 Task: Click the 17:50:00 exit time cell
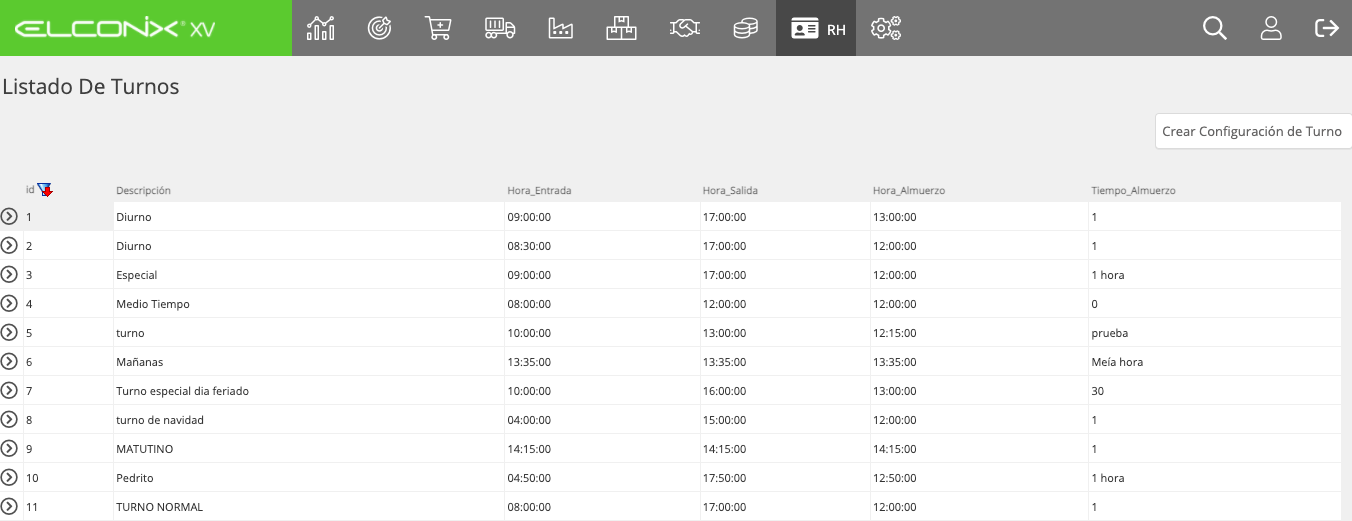tap(785, 478)
